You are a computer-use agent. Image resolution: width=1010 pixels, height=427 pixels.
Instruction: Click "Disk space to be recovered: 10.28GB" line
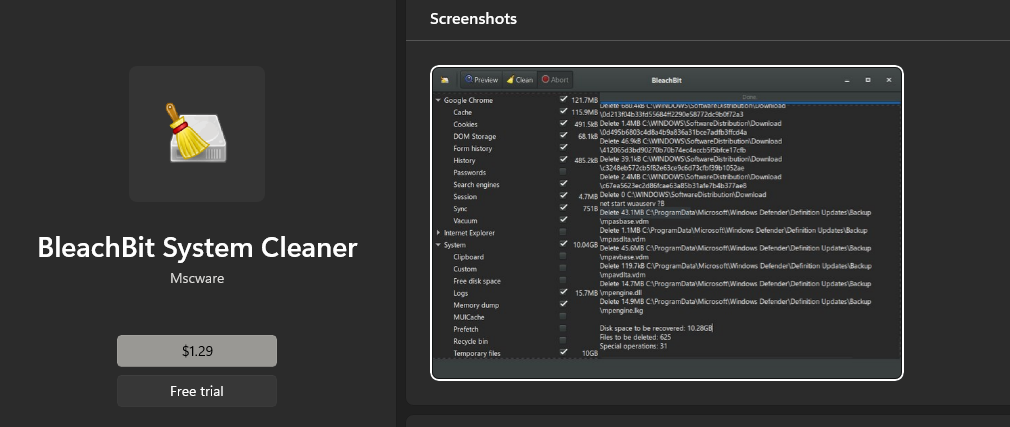tap(656, 328)
